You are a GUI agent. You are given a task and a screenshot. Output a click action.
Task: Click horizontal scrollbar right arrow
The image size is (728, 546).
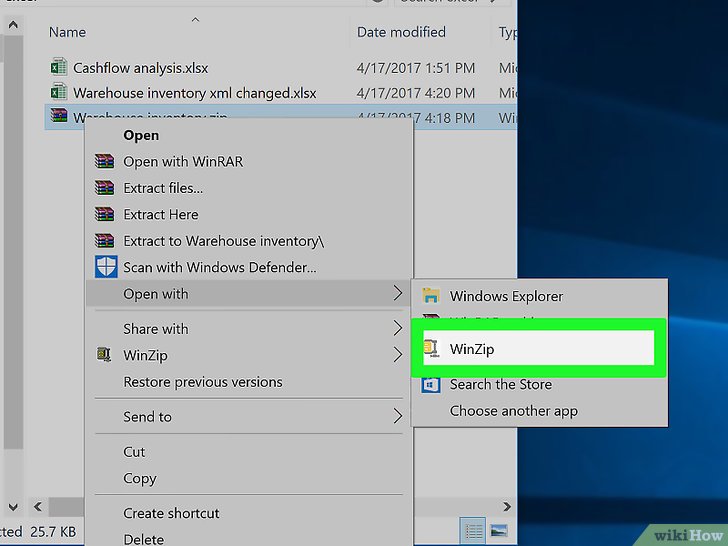[507, 507]
